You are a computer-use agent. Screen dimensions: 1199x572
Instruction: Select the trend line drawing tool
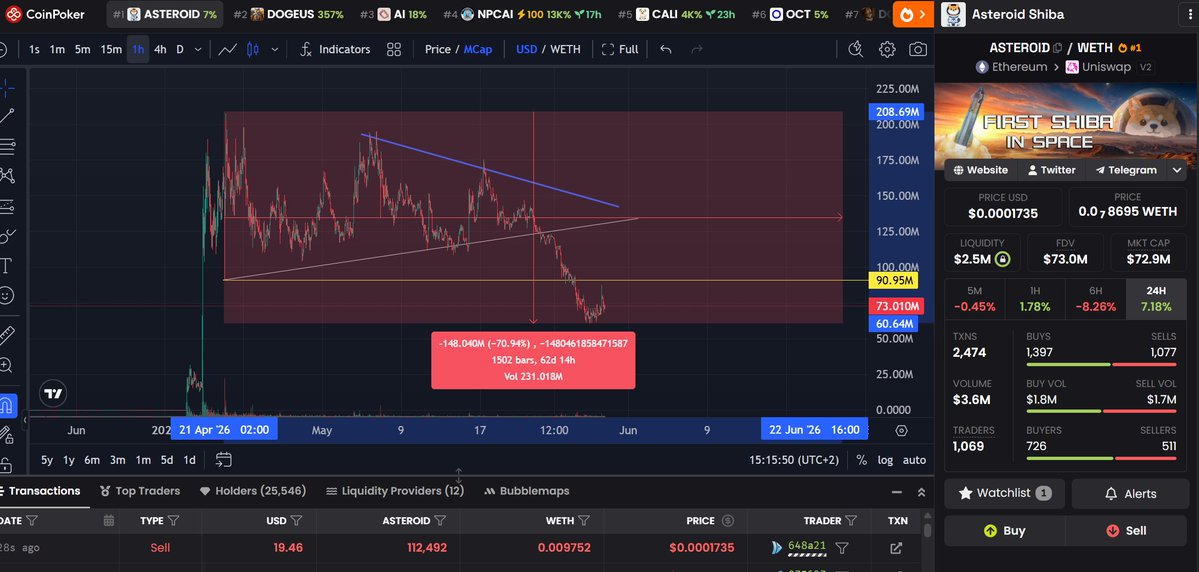[7, 116]
